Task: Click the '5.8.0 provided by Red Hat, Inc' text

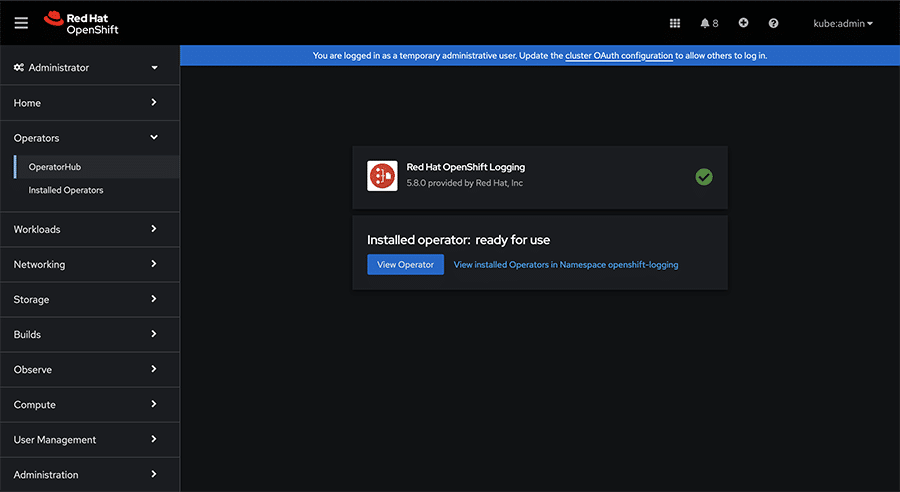Action: [464, 183]
